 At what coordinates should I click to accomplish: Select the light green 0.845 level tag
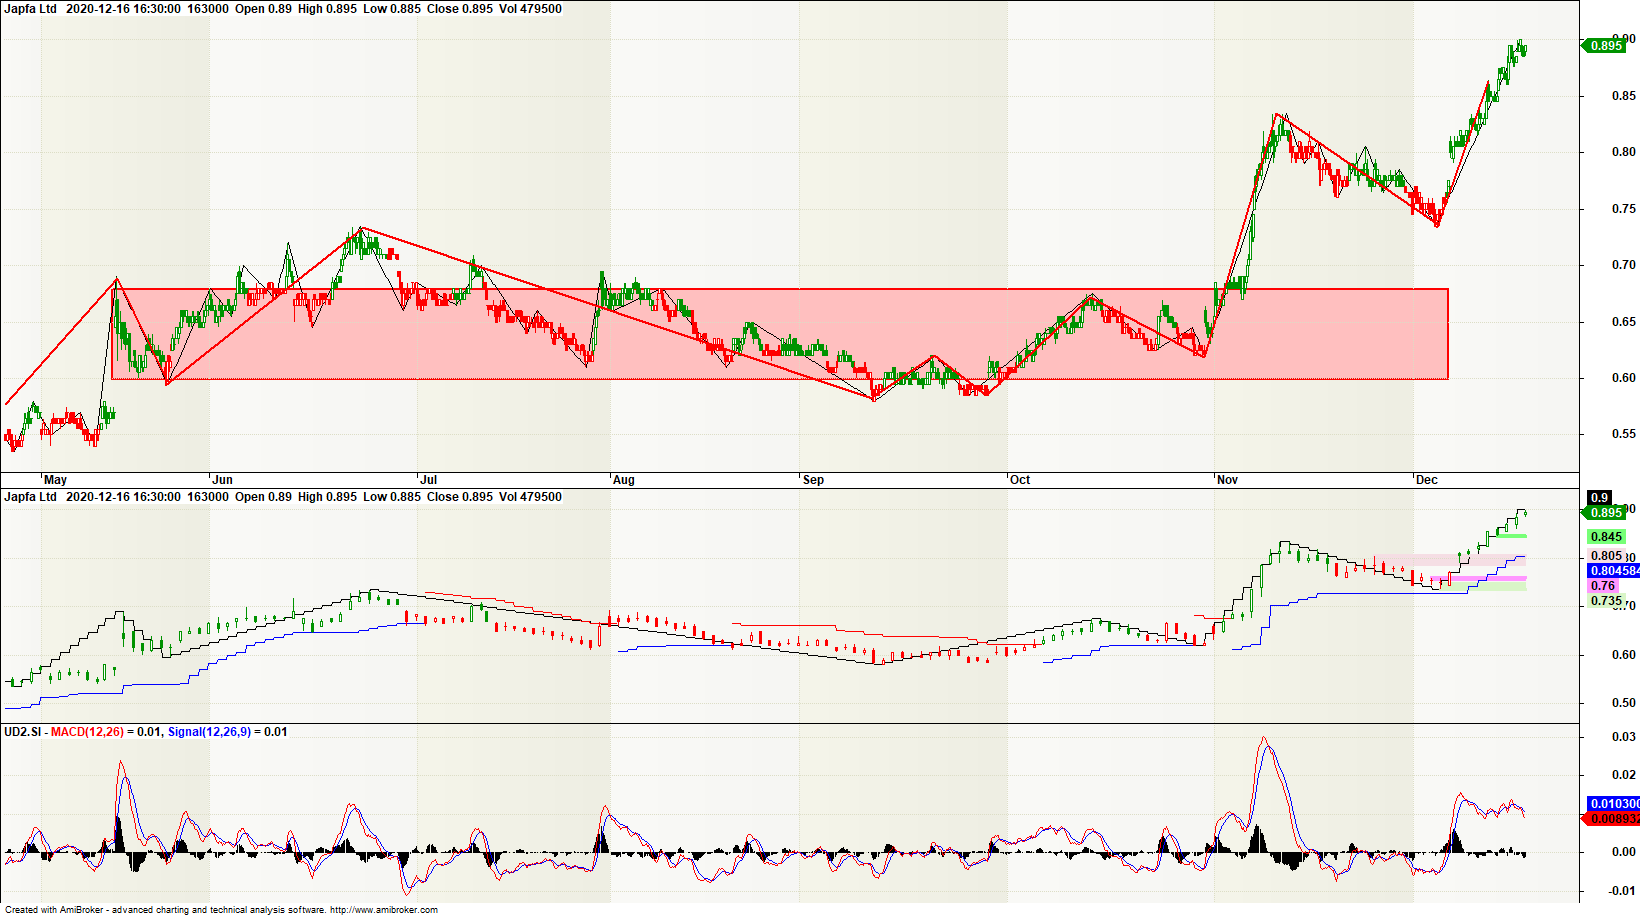coord(1606,537)
